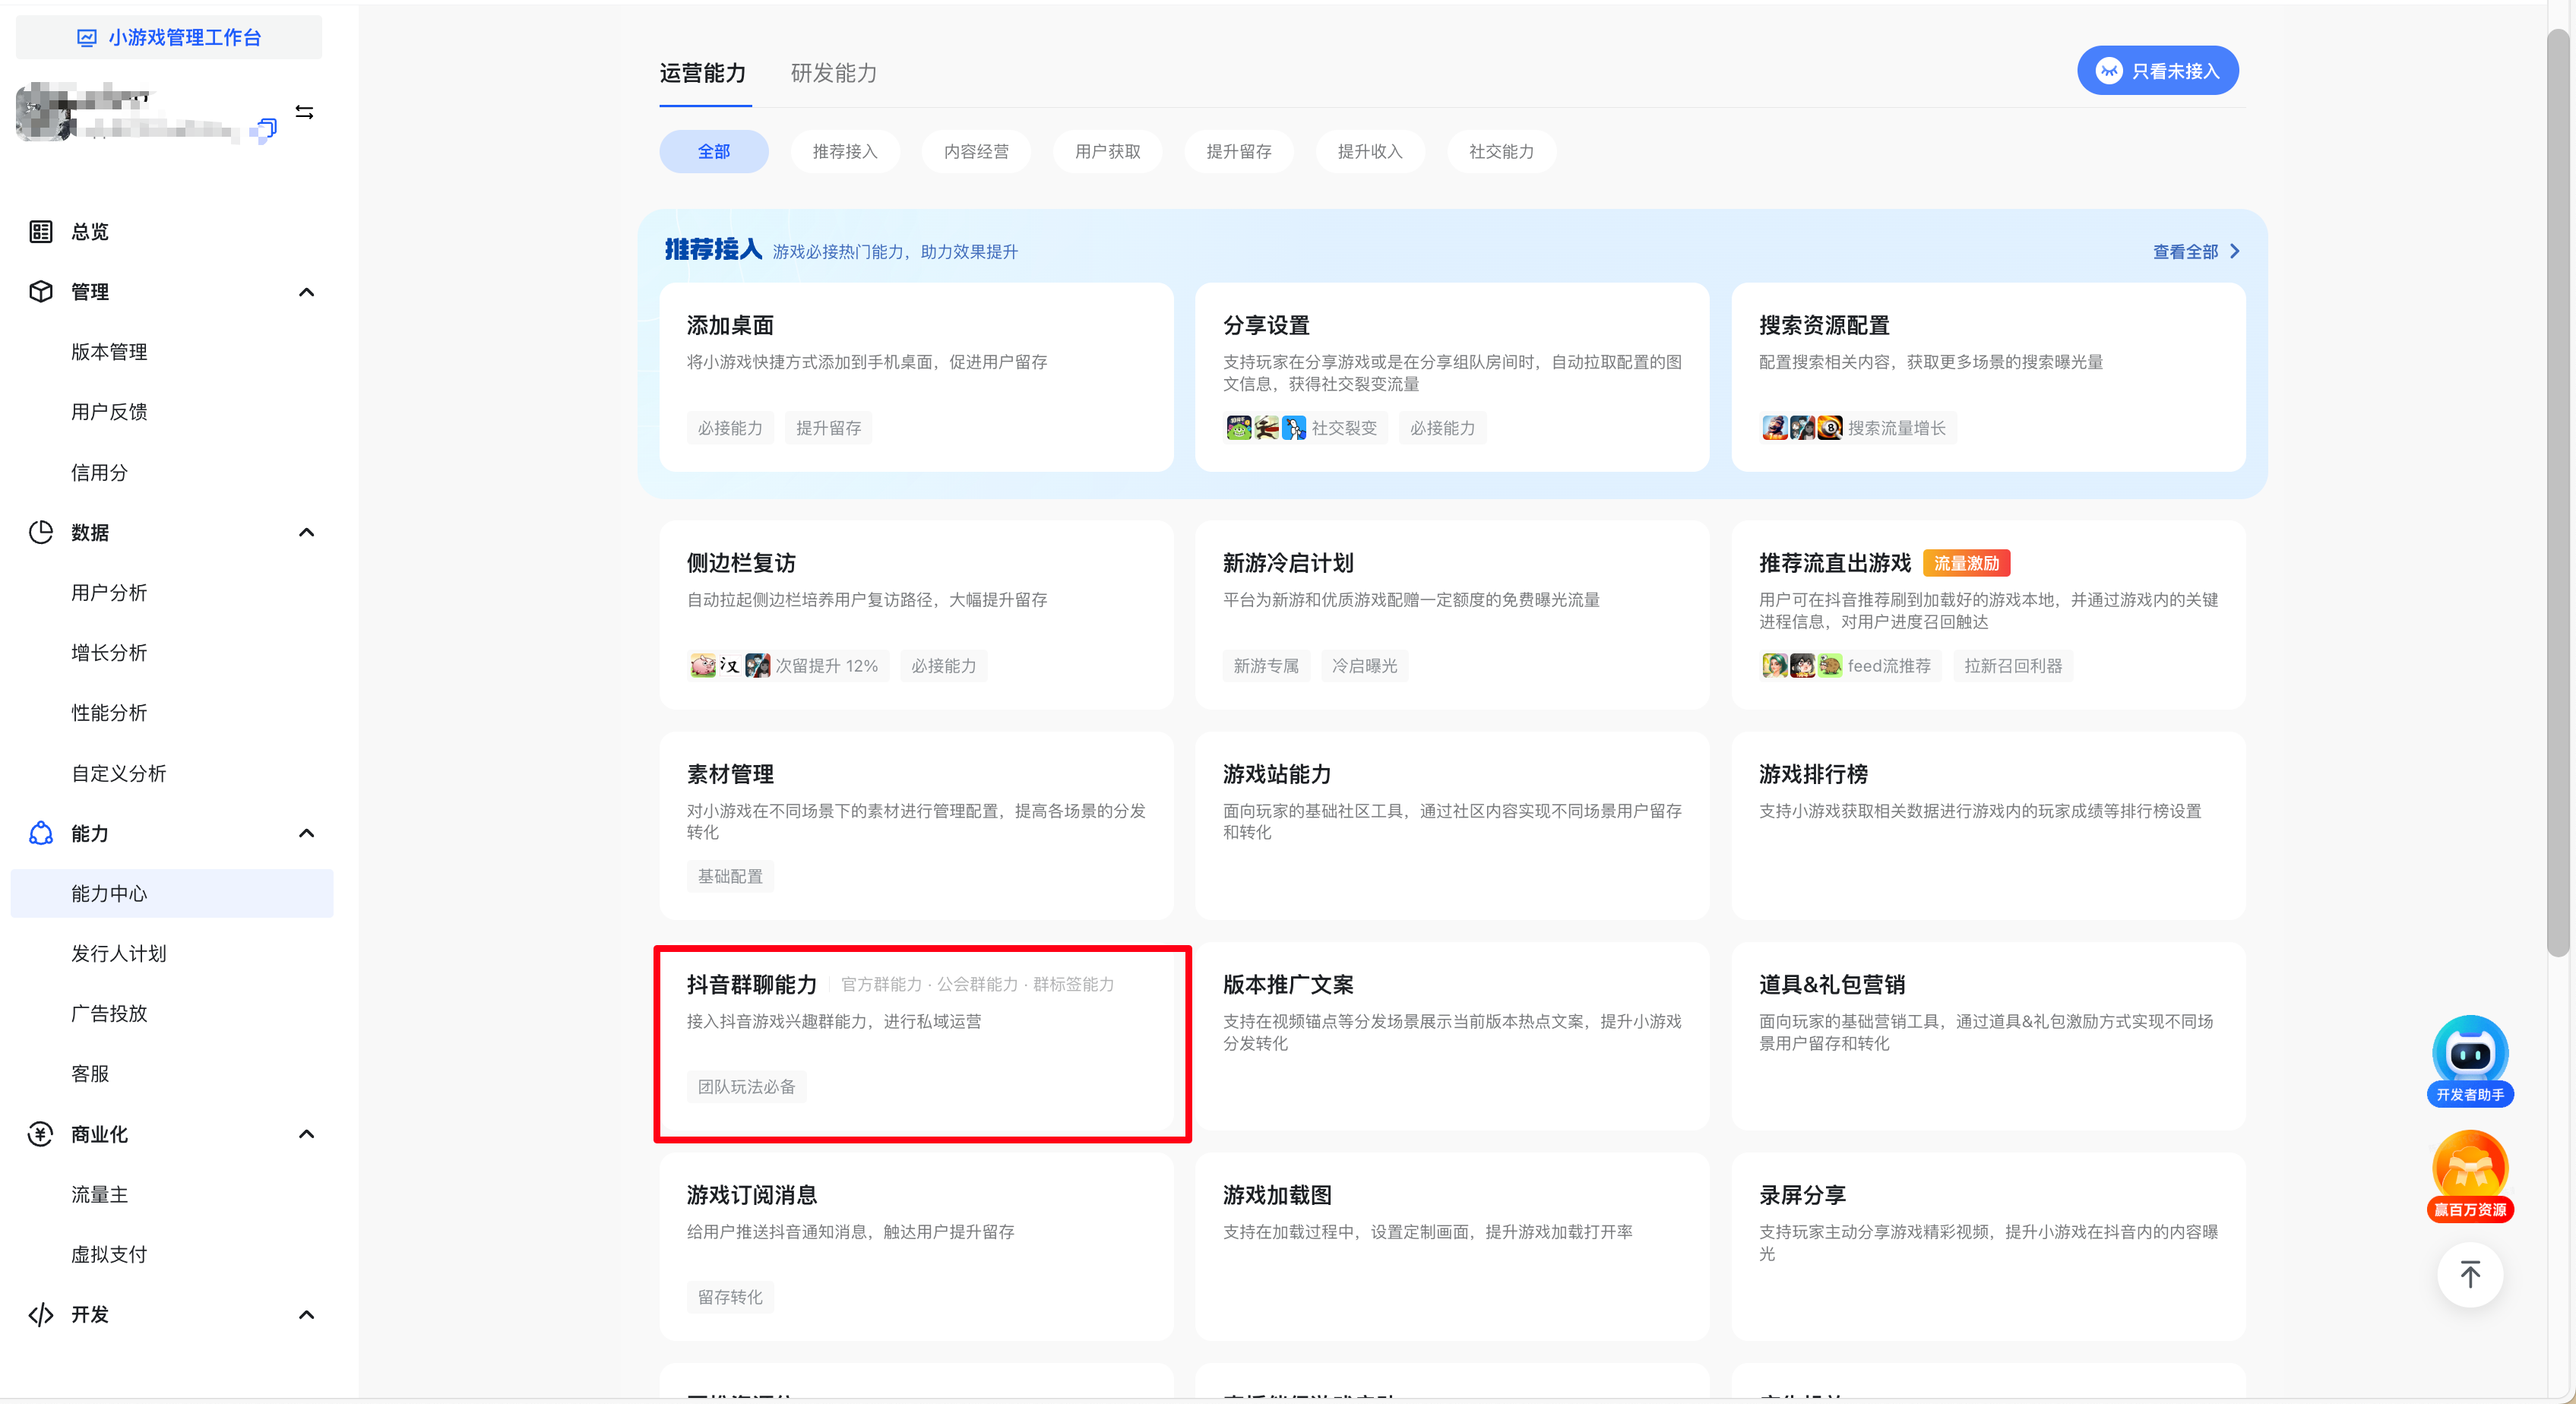2576x1404 pixels.
Task: Open 版本管理 in the sidebar
Action: coord(109,352)
